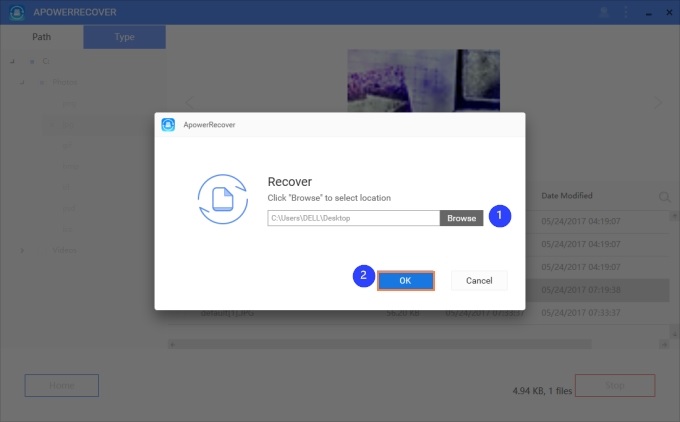The width and height of the screenshot is (680, 422).
Task: Confirm recovery with the OK button
Action: 405,281
